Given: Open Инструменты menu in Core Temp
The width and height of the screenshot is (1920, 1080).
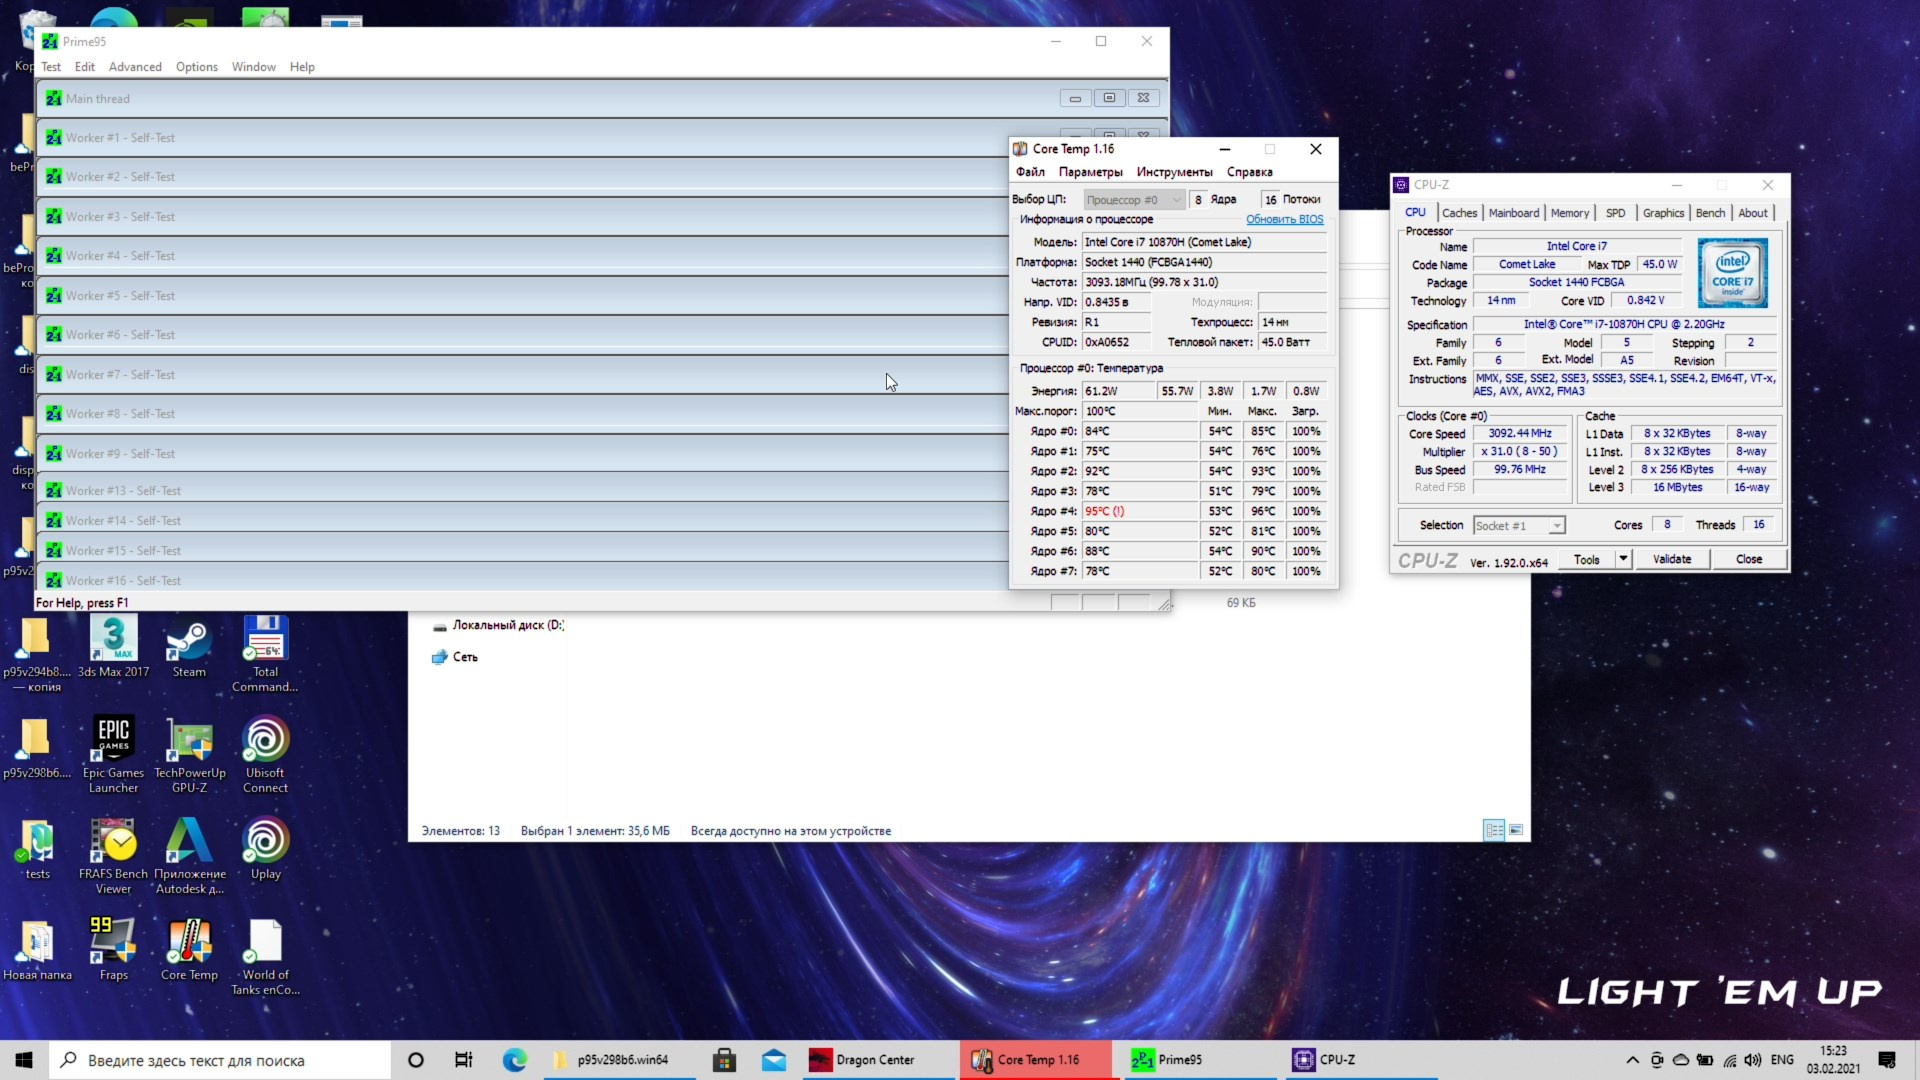Looking at the screenshot, I should [x=1174, y=172].
